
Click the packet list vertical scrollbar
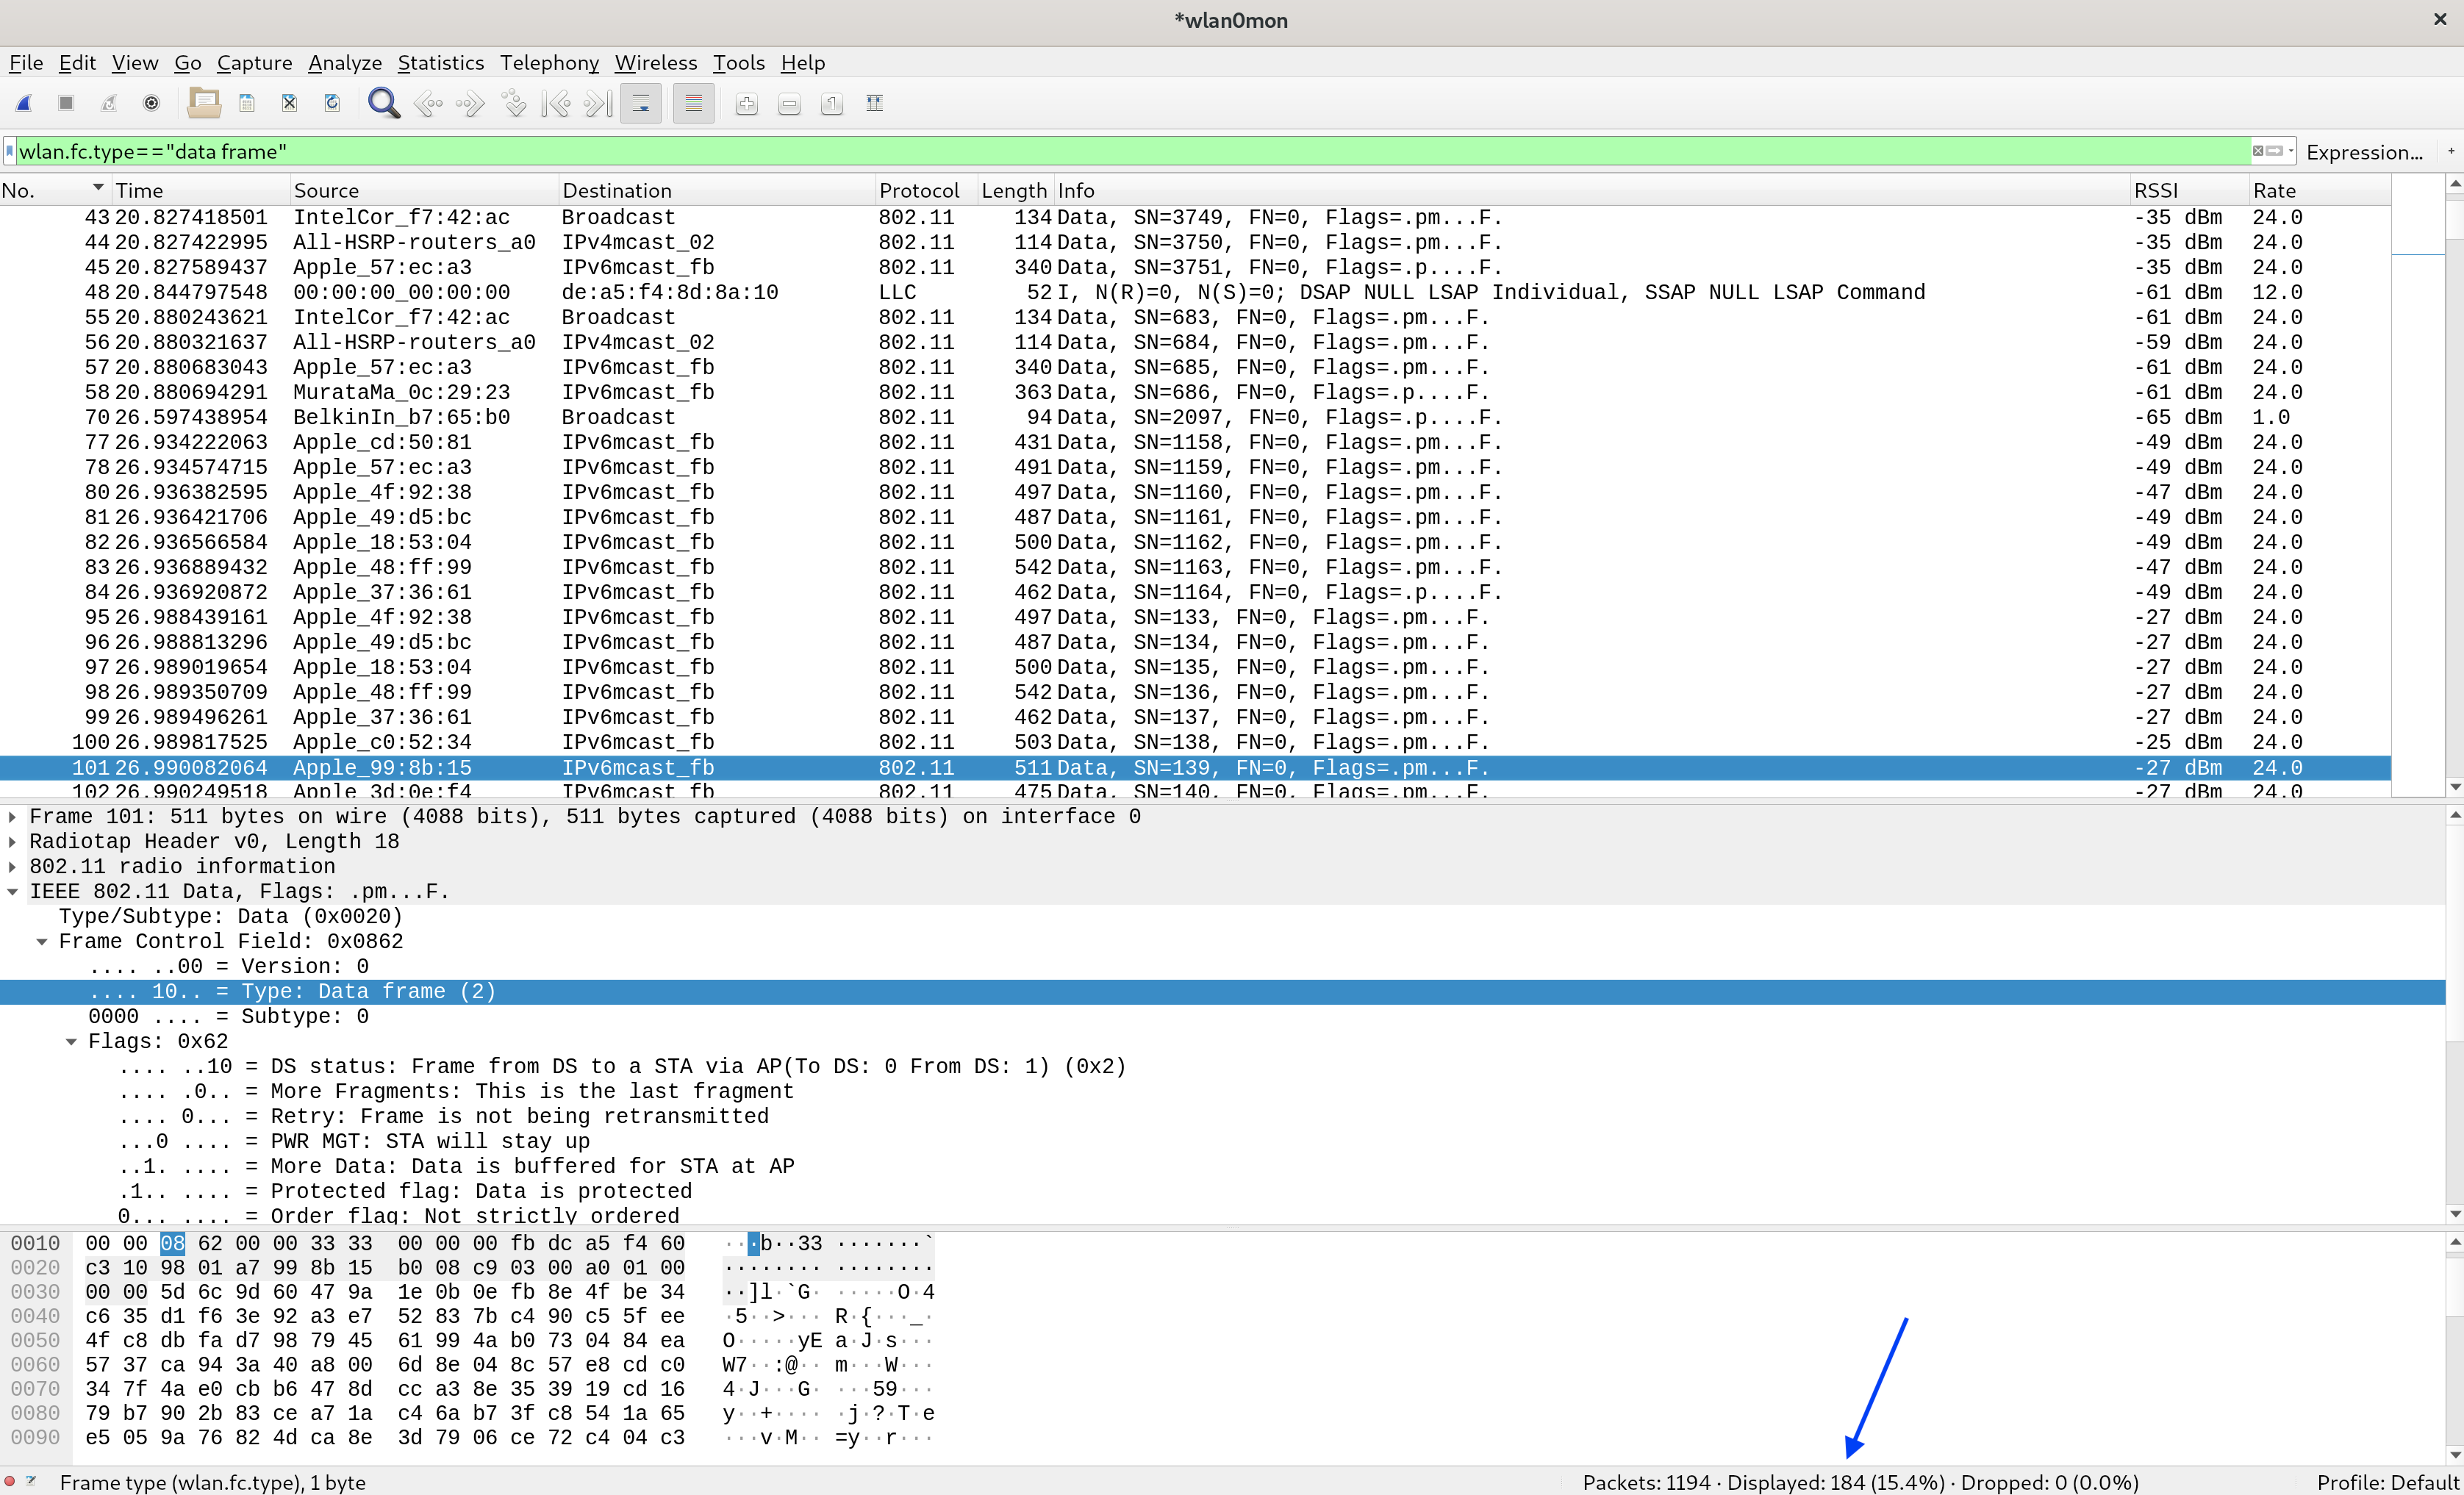[2454, 500]
